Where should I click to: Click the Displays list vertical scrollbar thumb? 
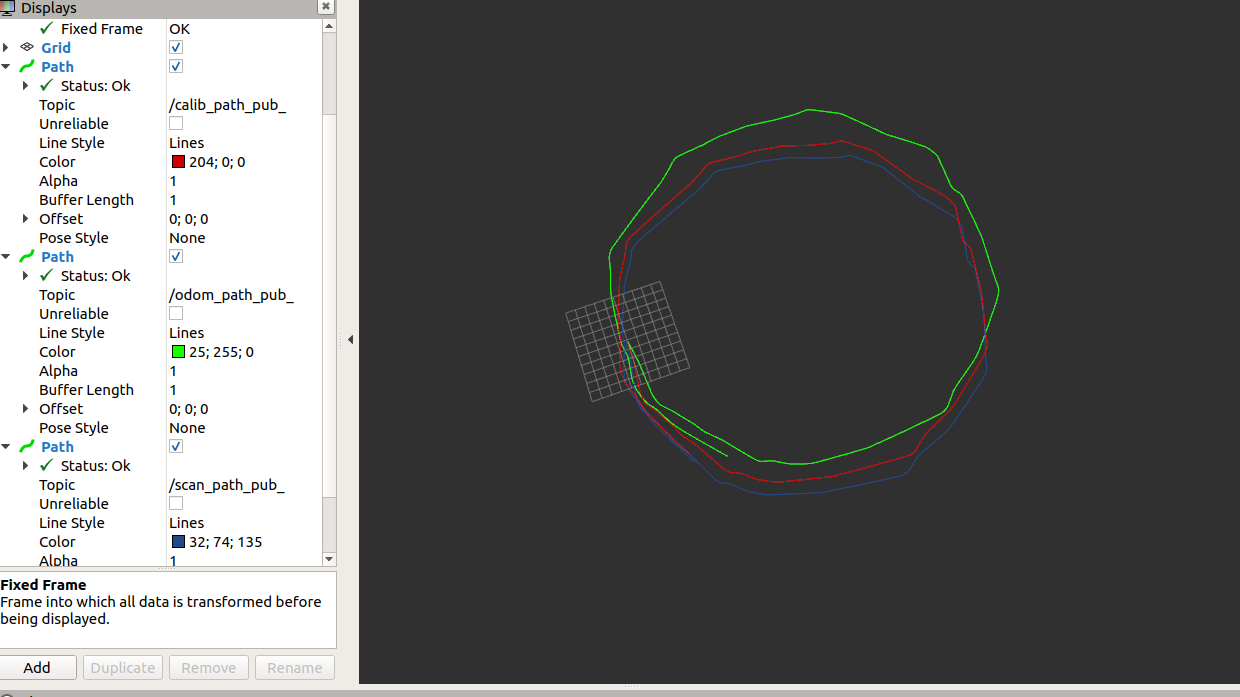point(329,305)
